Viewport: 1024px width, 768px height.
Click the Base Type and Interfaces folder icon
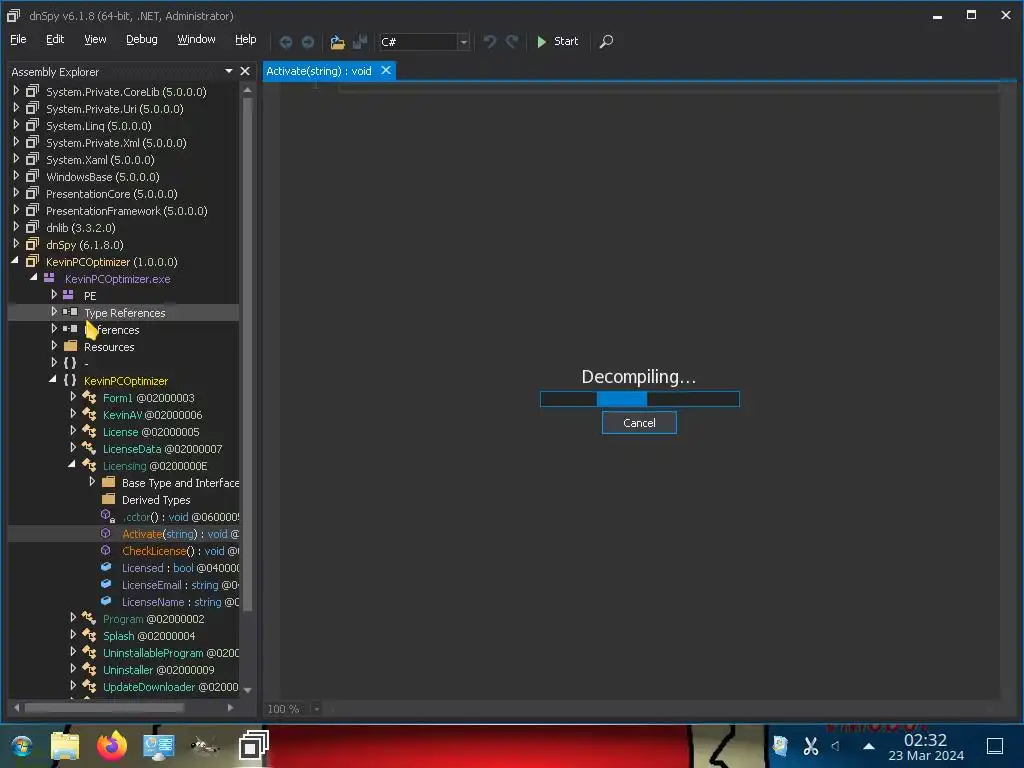[108, 482]
